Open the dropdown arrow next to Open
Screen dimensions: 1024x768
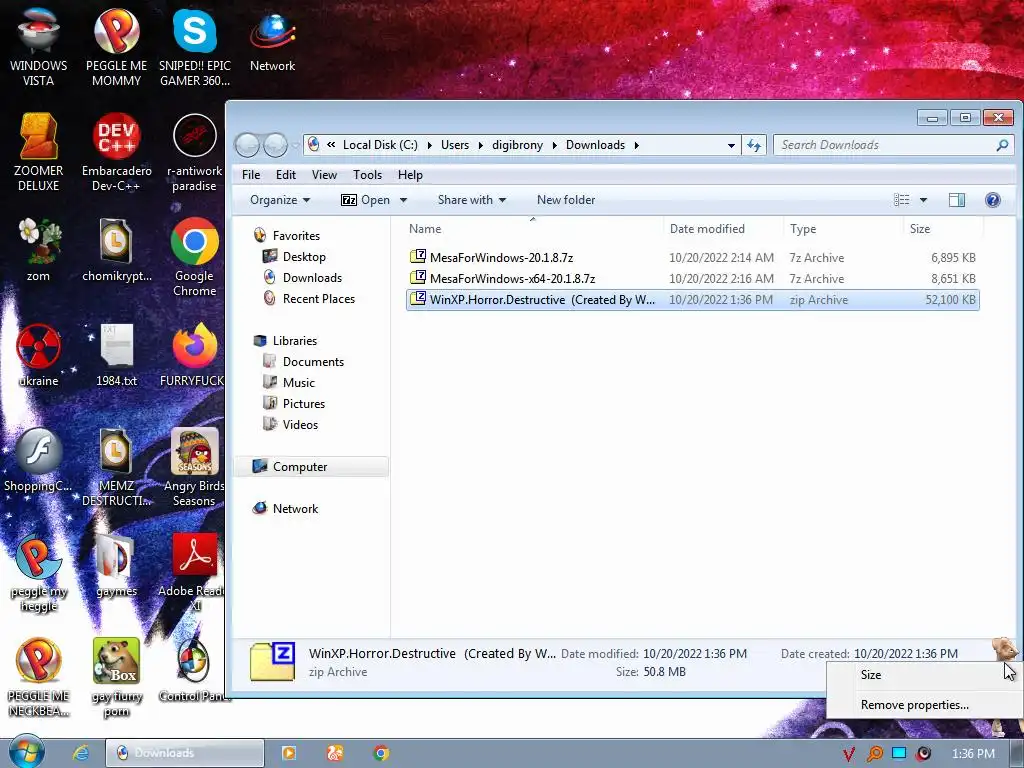(404, 200)
